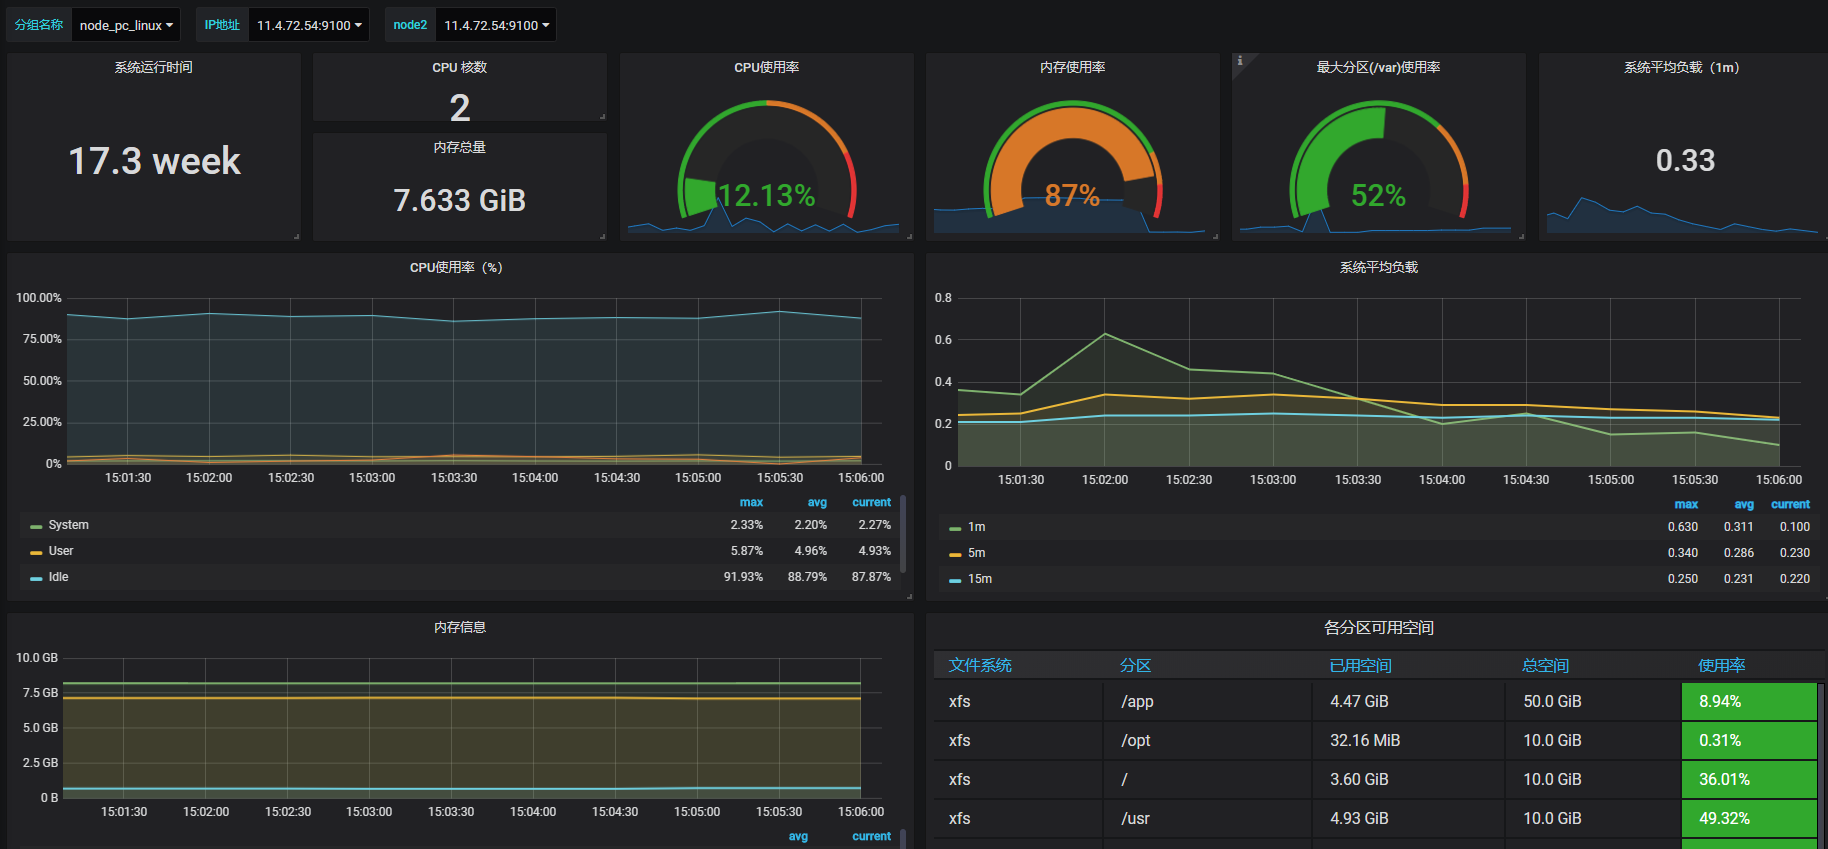Sort table by 已用空间 column header

(x=1360, y=665)
